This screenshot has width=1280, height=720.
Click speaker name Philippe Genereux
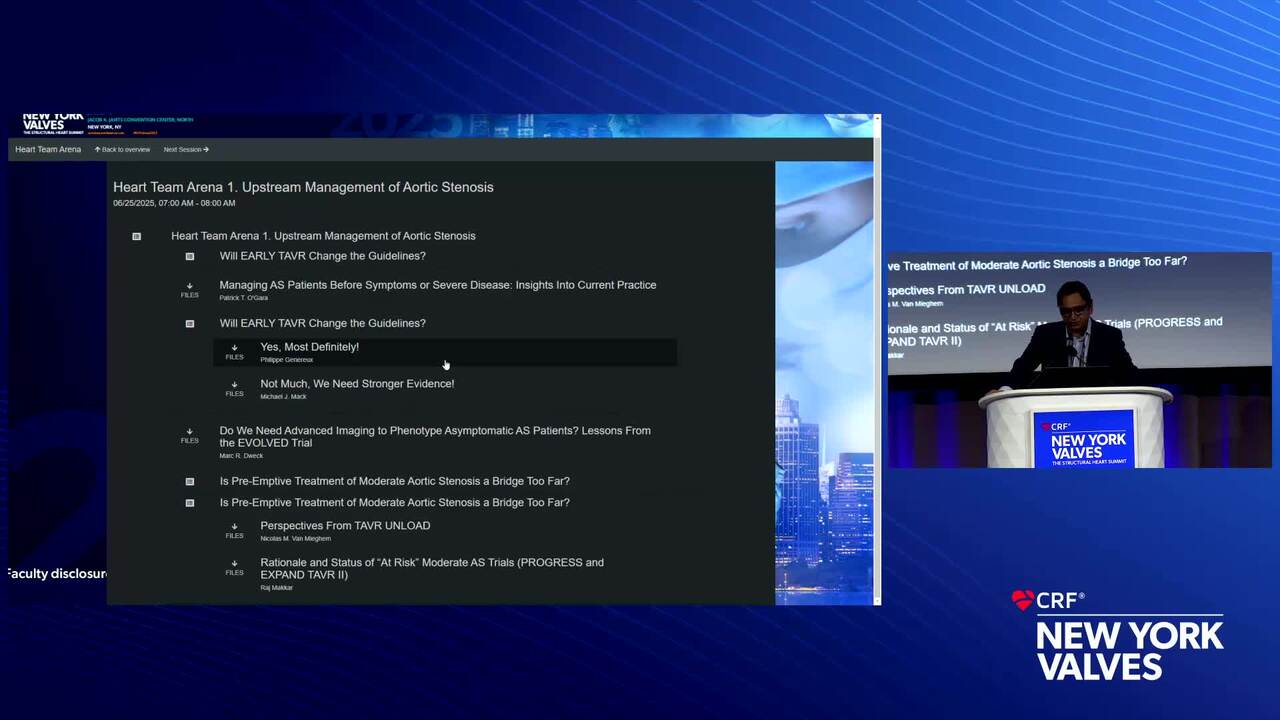286,360
